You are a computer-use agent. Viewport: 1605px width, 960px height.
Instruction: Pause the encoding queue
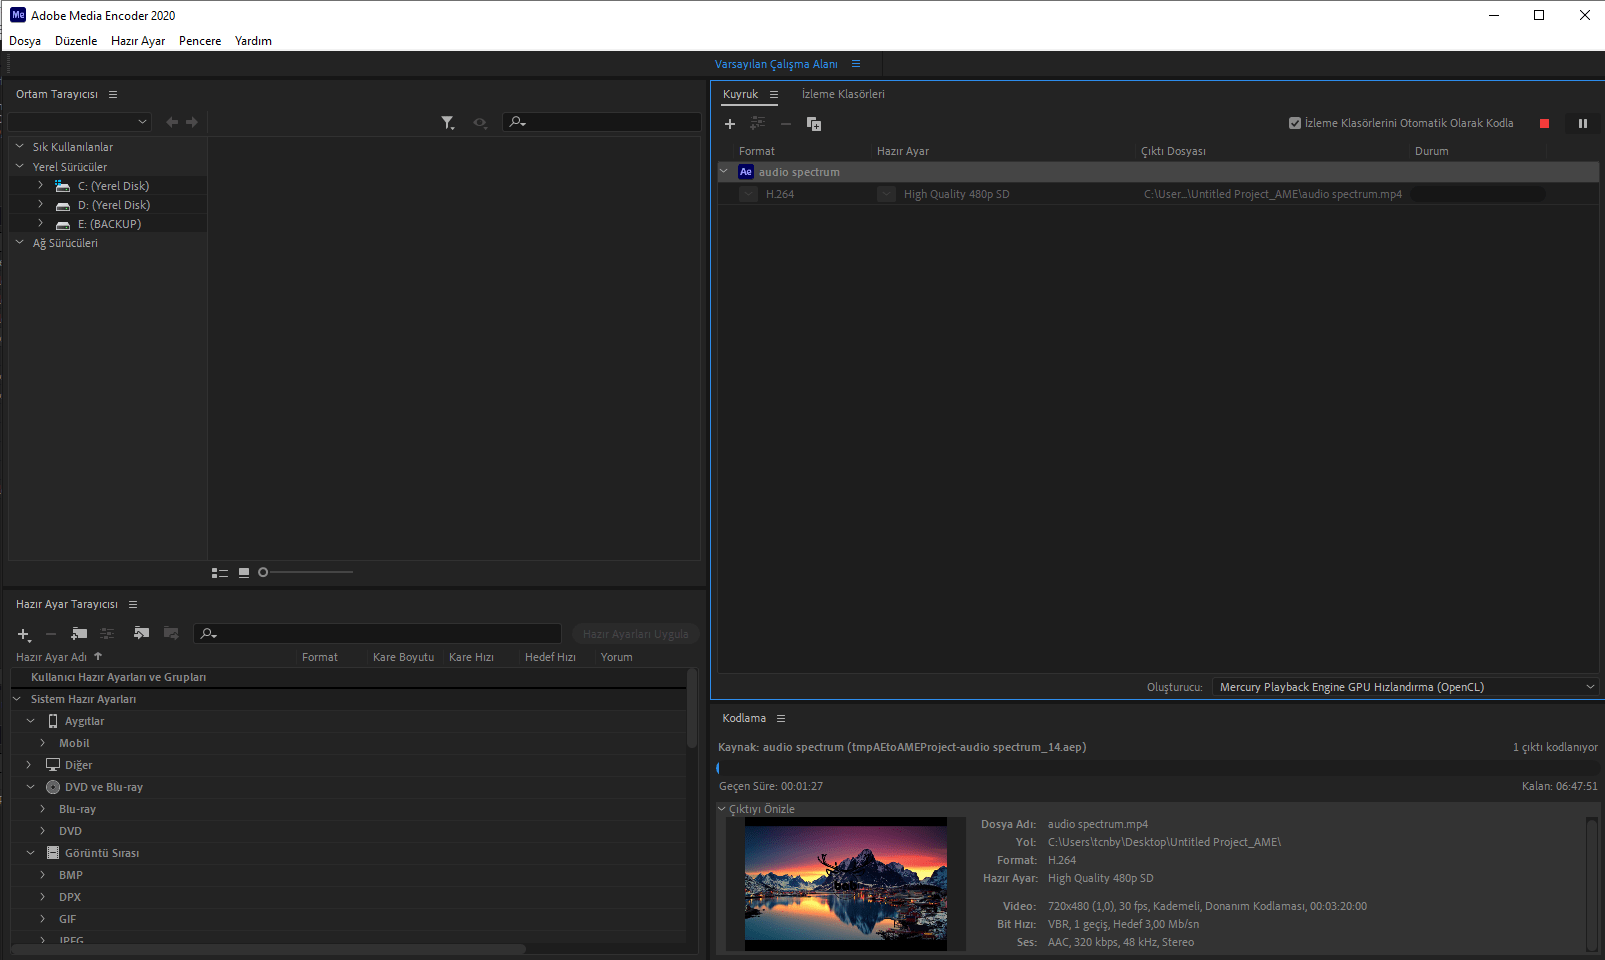point(1582,123)
